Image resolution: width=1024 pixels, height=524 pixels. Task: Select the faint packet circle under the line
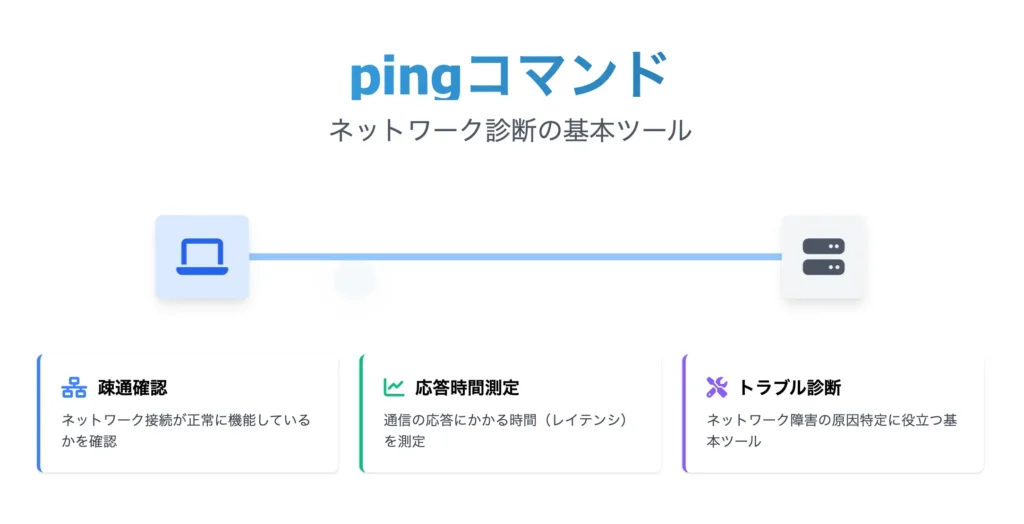pos(355,280)
